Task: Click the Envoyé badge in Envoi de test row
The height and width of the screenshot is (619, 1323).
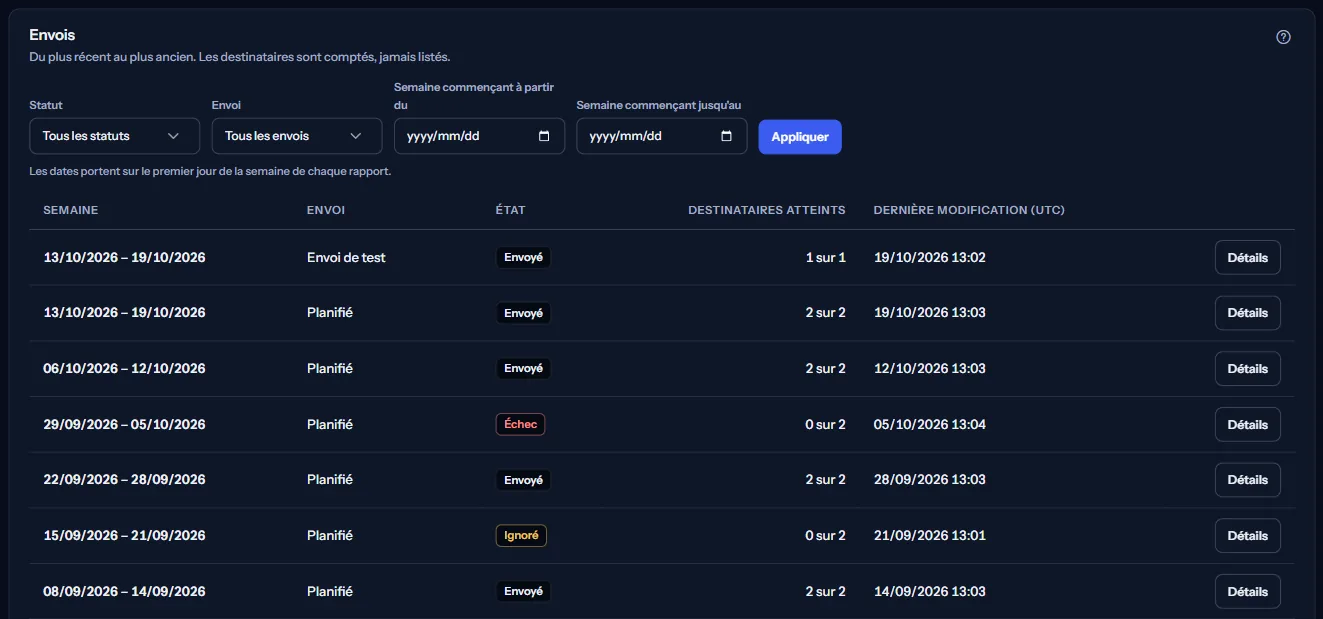Action: pyautogui.click(x=523, y=257)
